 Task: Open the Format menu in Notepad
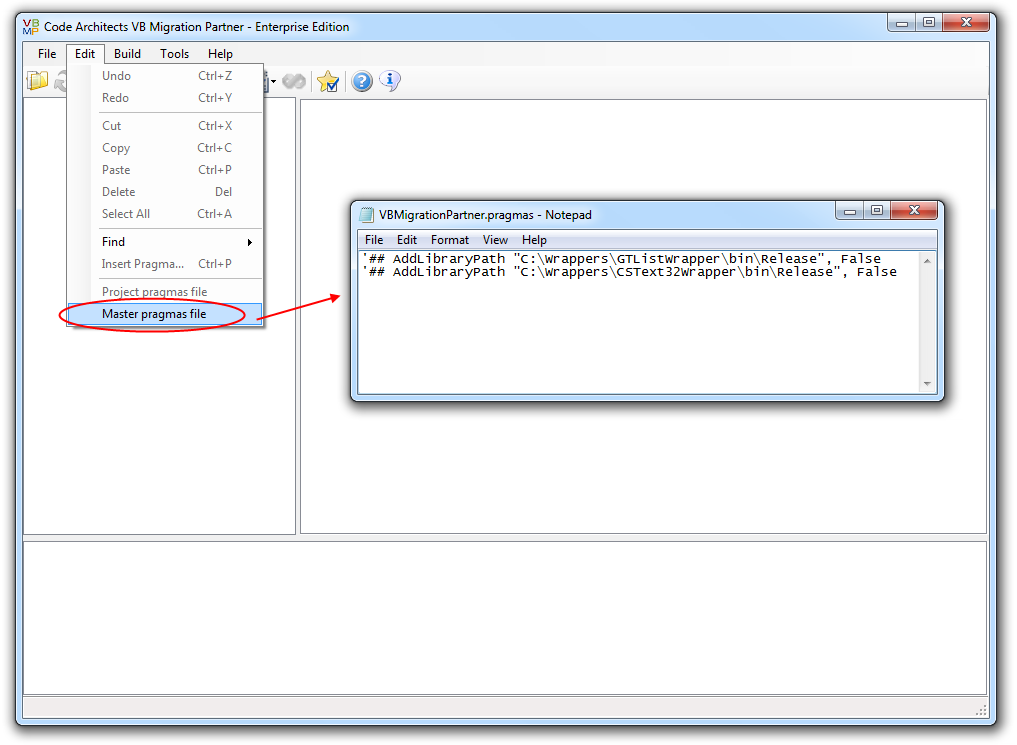click(449, 240)
